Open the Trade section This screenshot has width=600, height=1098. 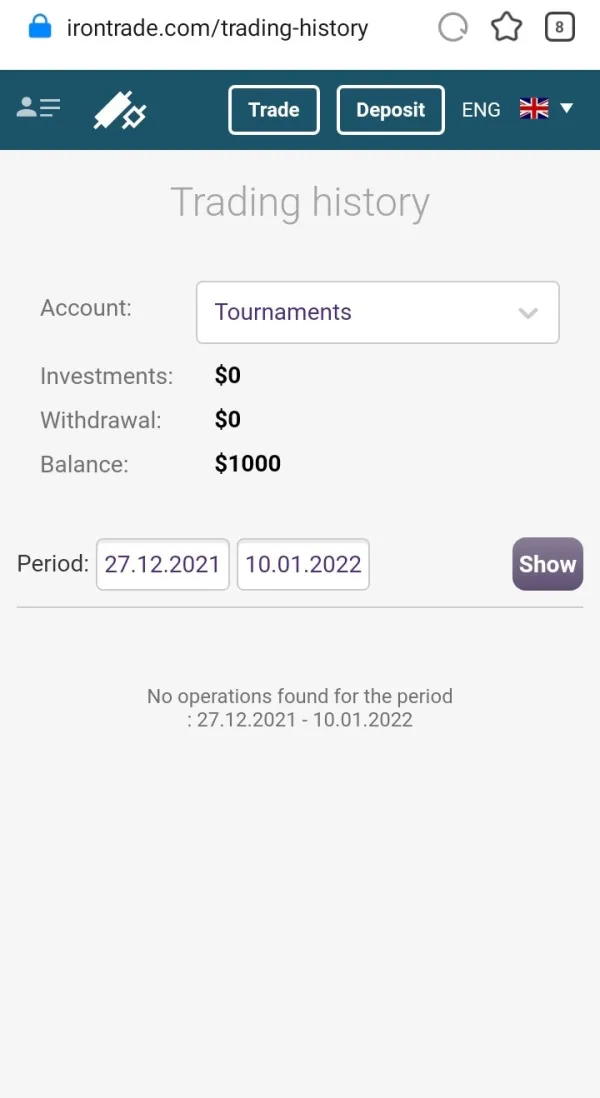pyautogui.click(x=273, y=110)
